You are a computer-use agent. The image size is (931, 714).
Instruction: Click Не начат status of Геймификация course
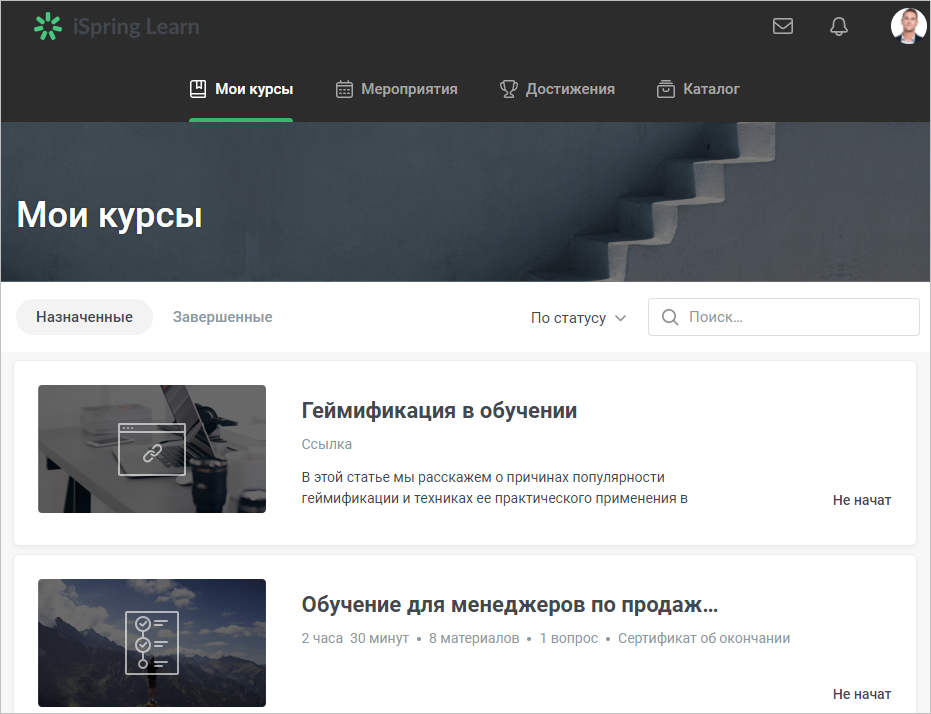[x=862, y=500]
